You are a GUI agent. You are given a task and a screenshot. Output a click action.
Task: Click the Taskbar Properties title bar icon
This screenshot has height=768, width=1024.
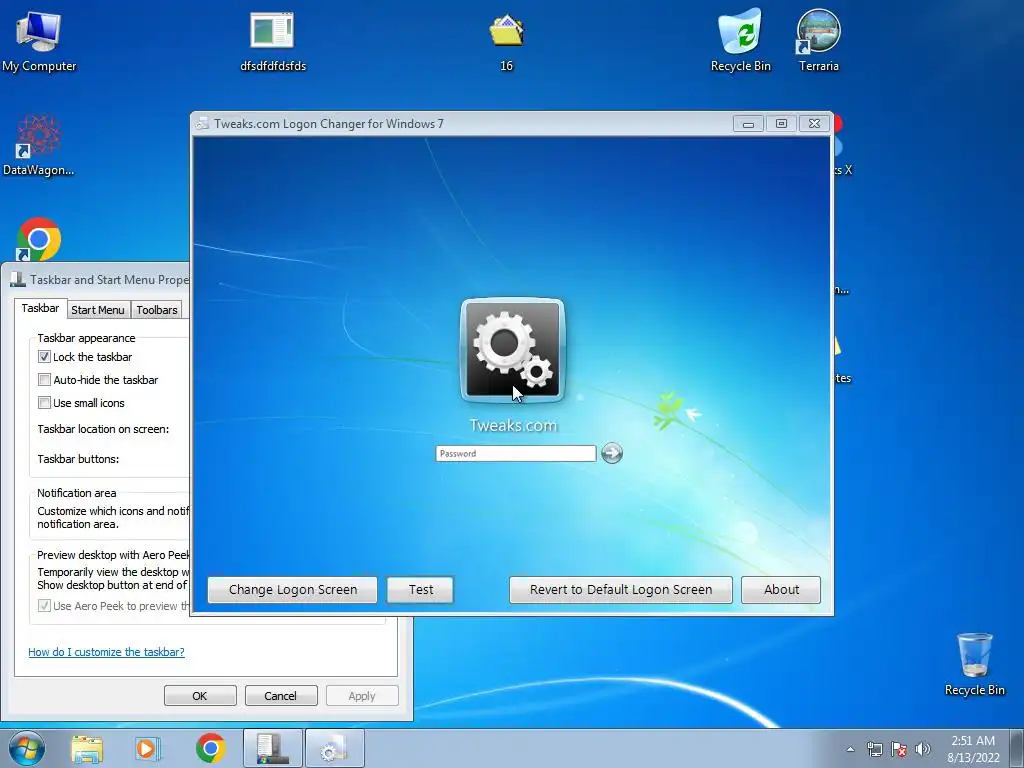coord(18,280)
